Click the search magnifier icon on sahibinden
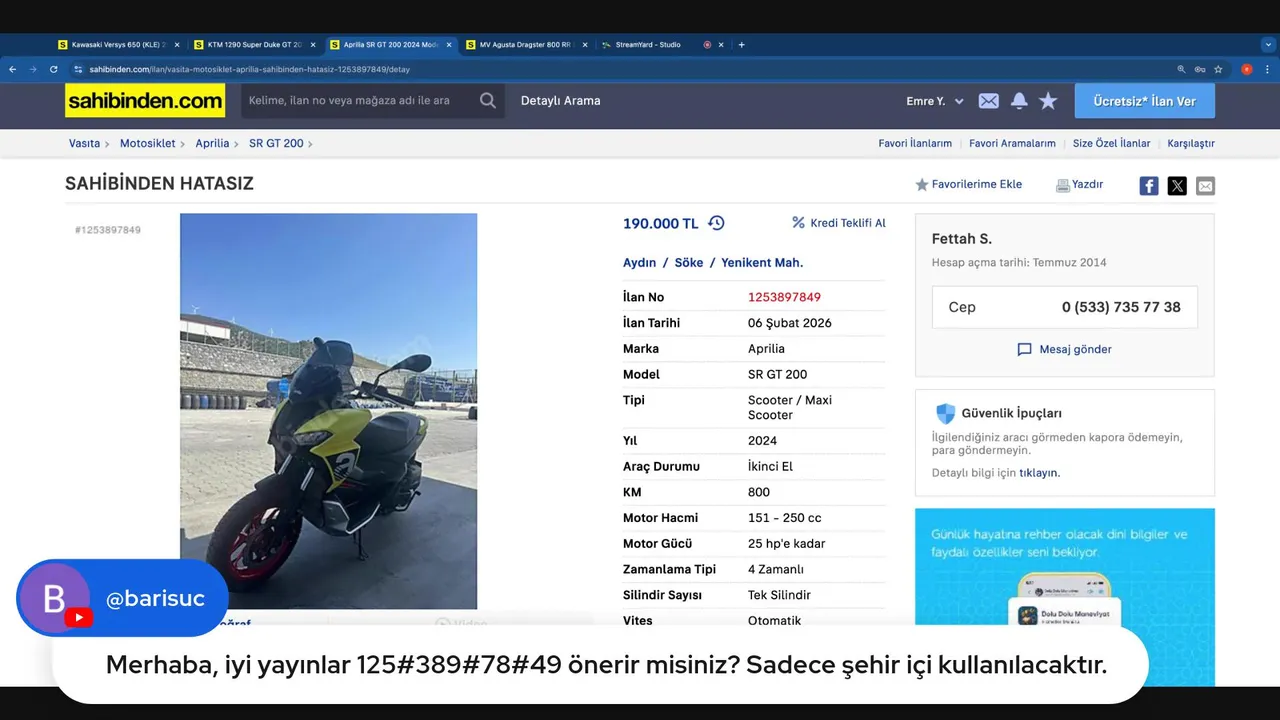The image size is (1280, 720). 488,100
